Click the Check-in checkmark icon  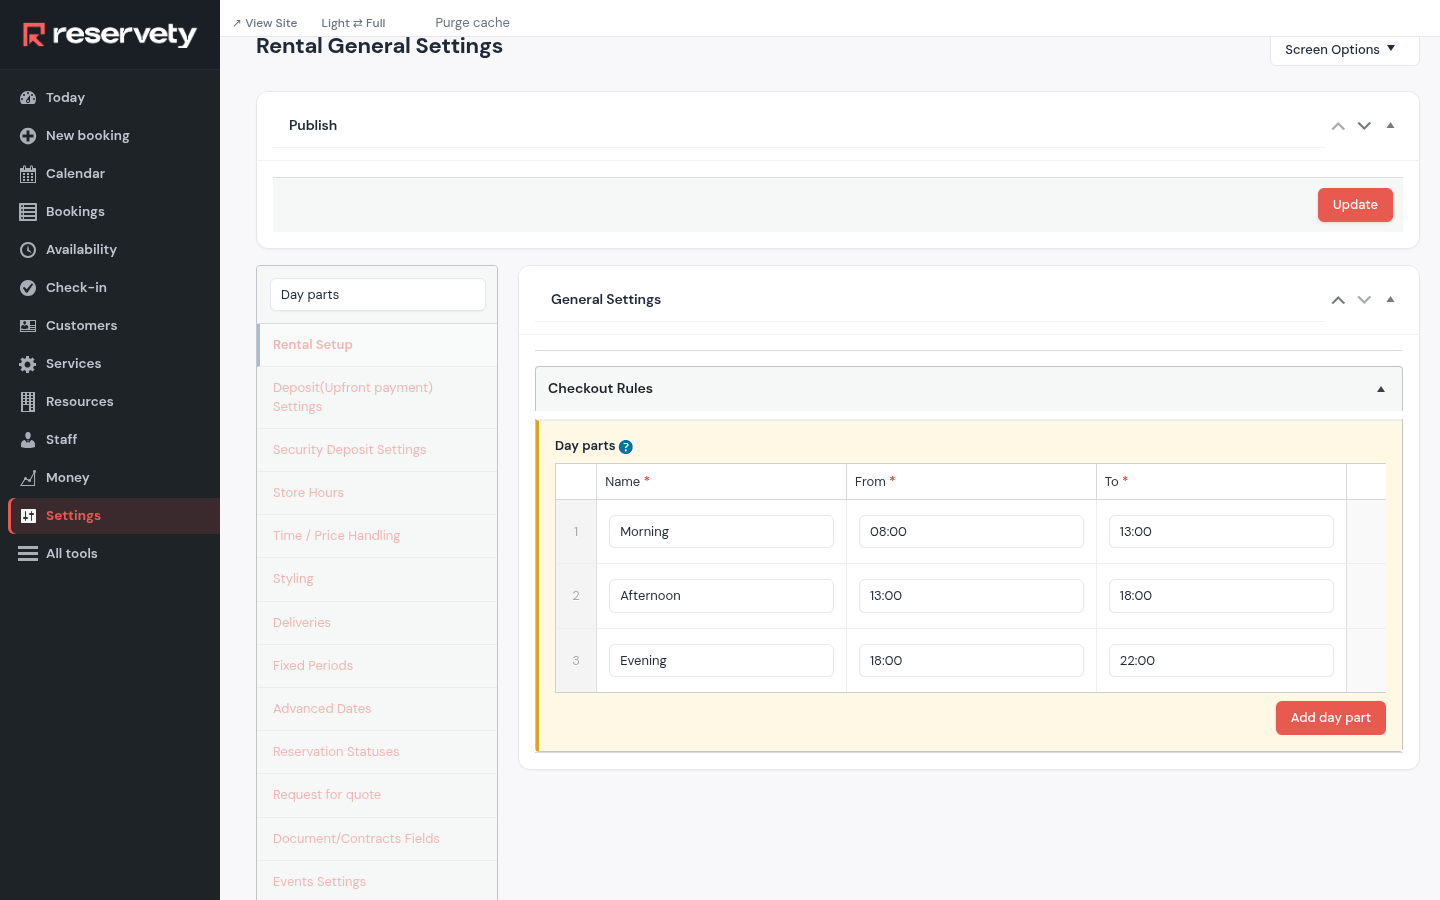click(28, 288)
